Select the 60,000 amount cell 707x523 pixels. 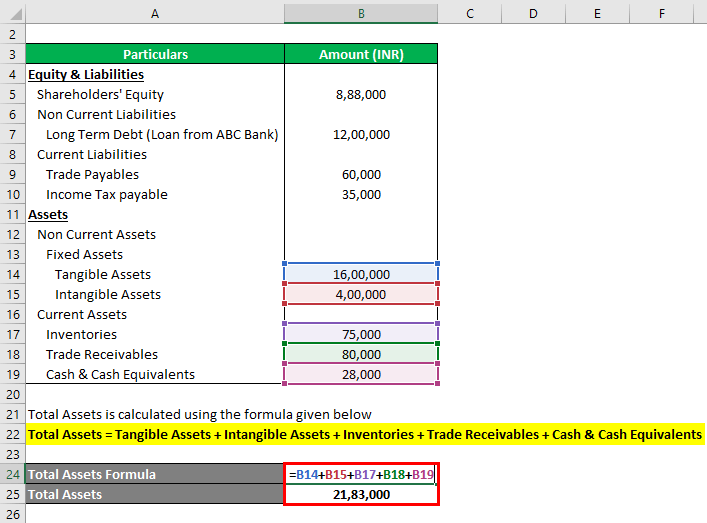coord(361,174)
